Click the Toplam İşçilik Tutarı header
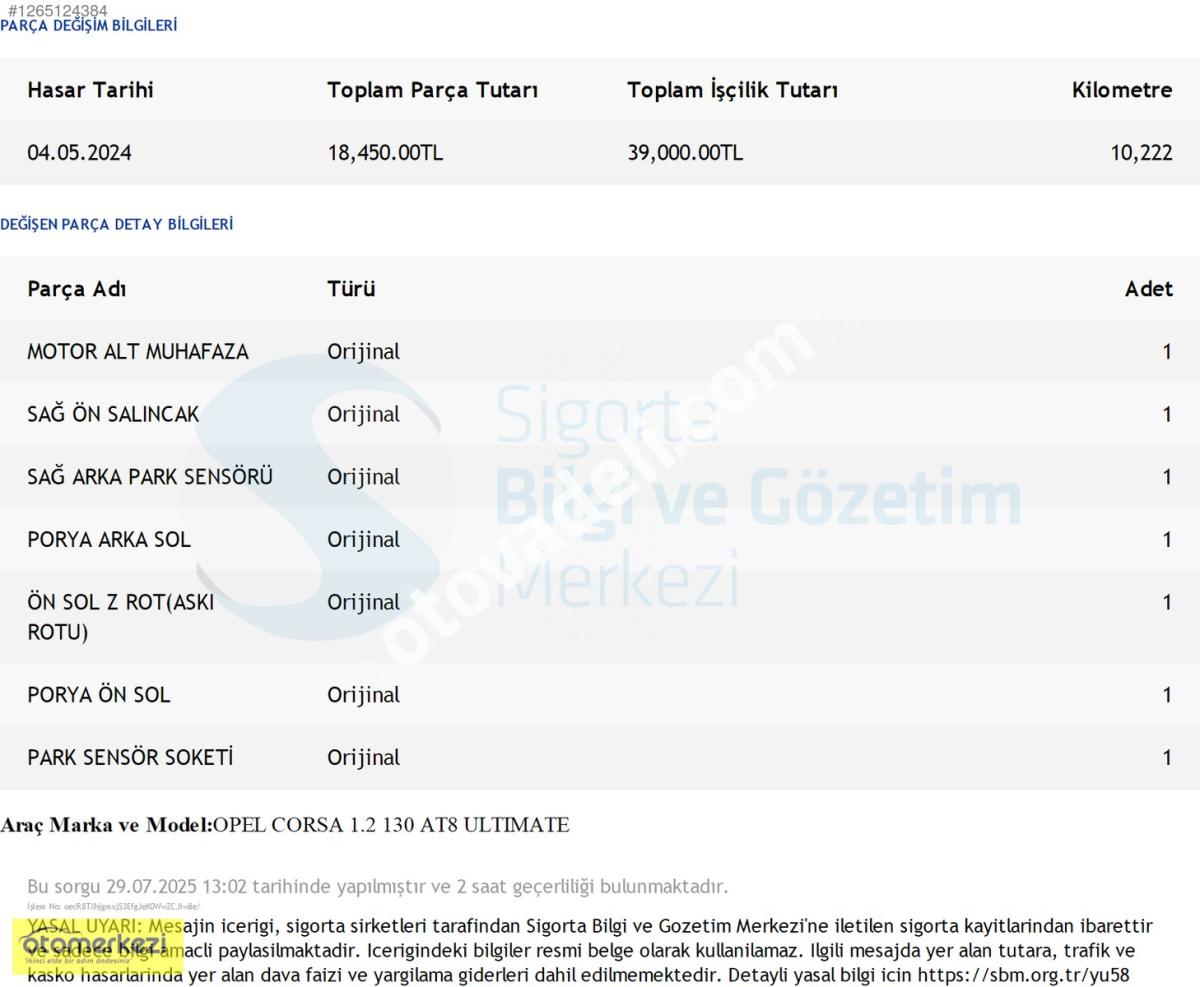Screen dimensions: 1200x987 pyautogui.click(x=732, y=90)
